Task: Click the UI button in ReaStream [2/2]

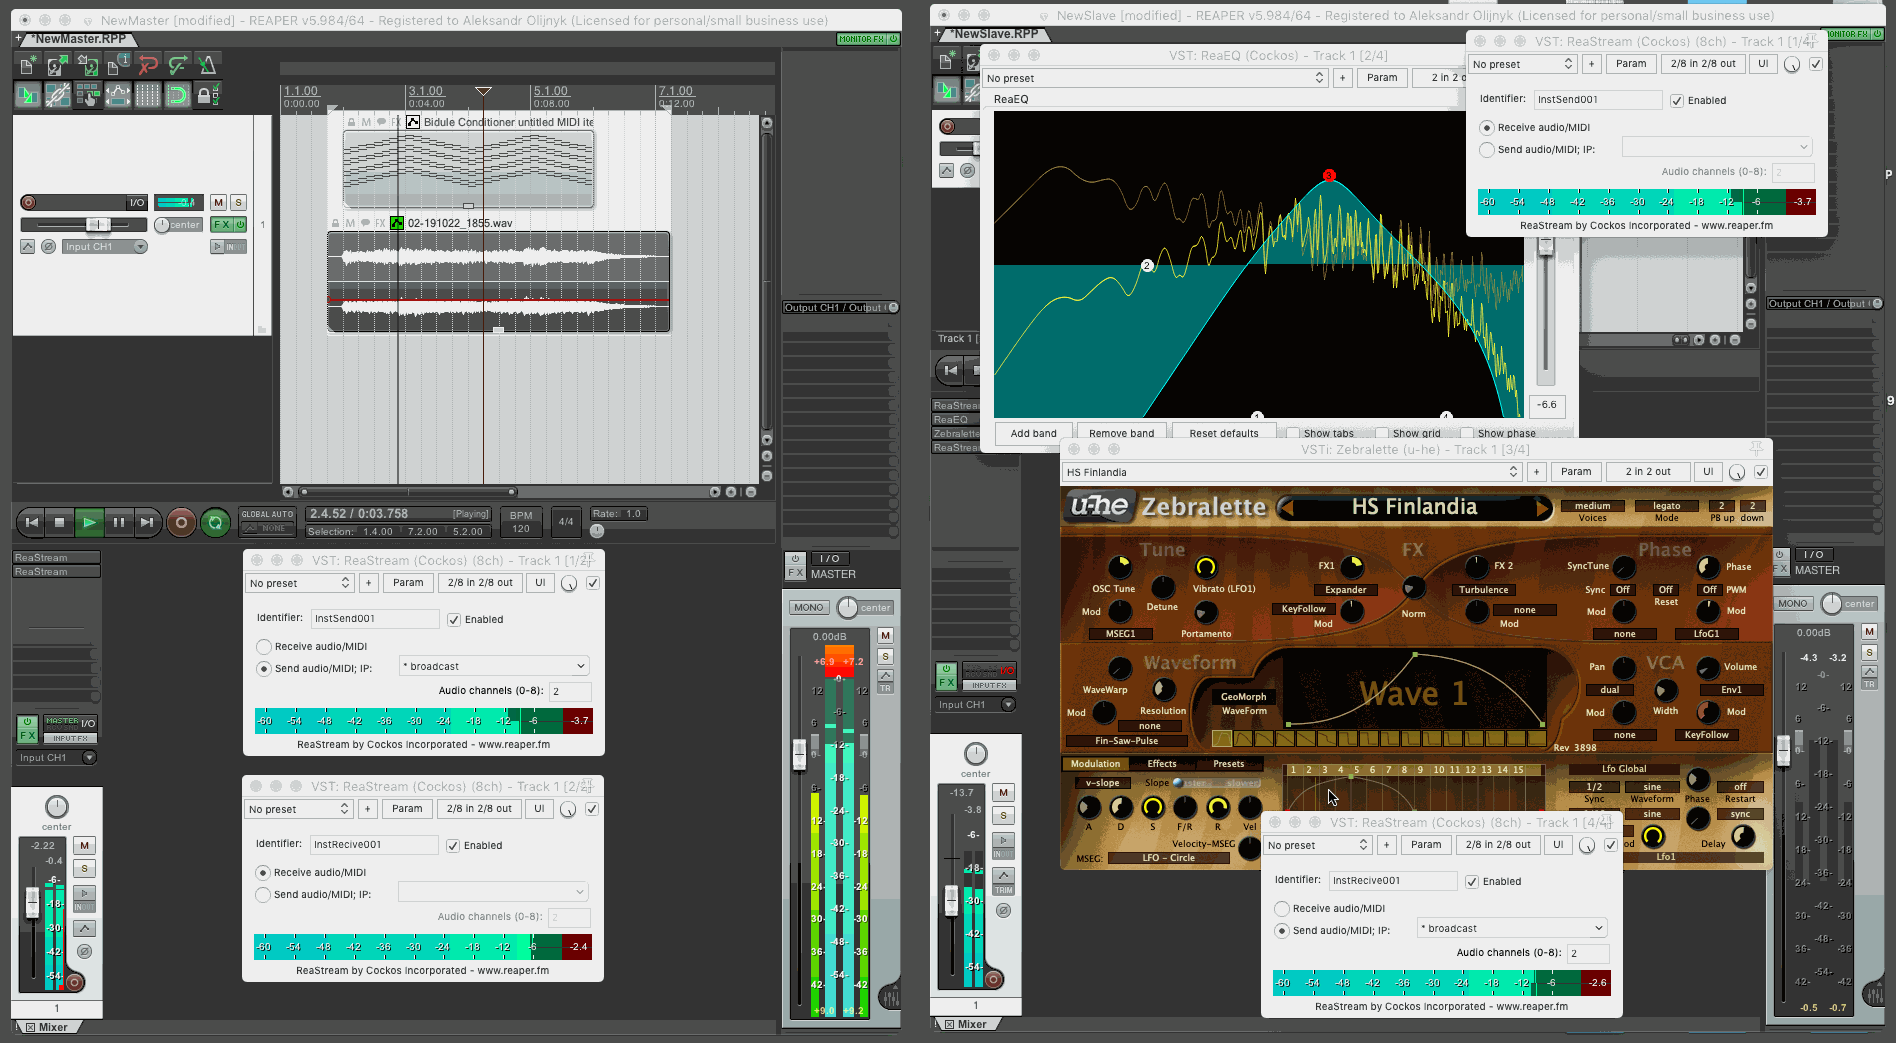Action: 539,809
